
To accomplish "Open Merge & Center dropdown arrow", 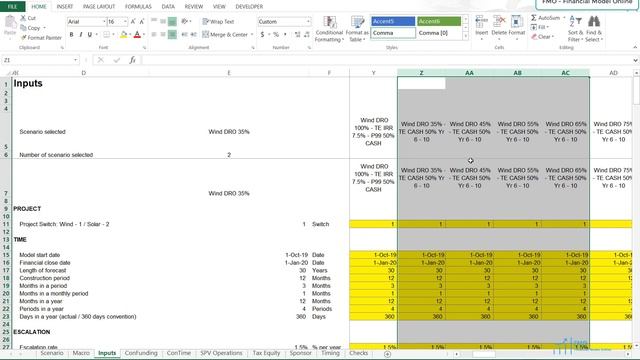I will point(252,34).
